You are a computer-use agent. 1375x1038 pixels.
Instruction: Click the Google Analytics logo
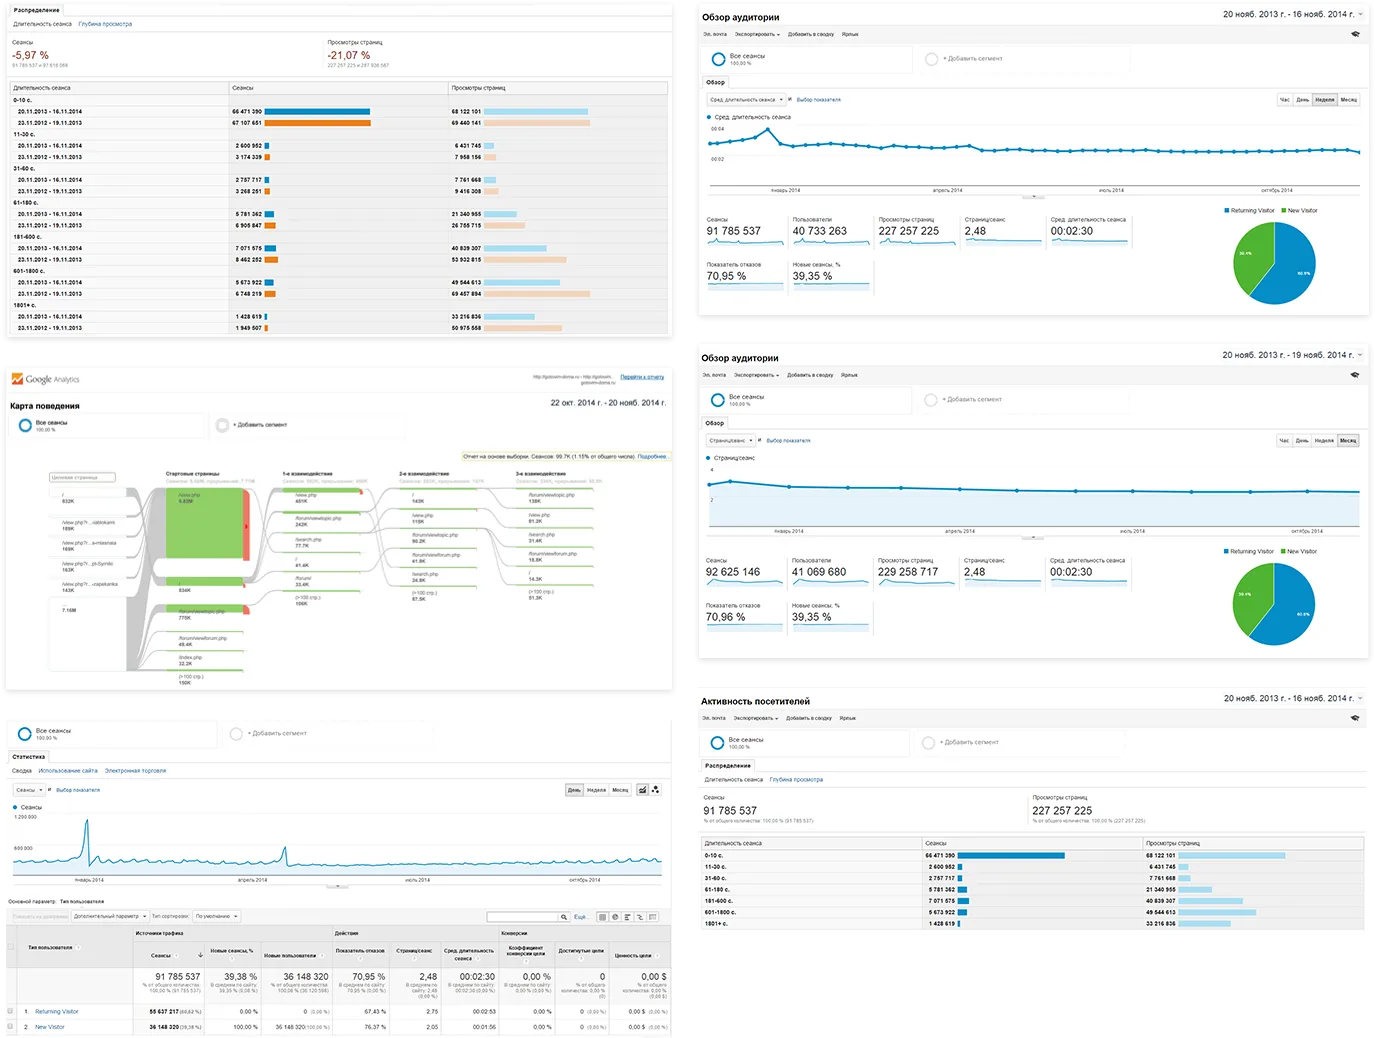coord(45,379)
